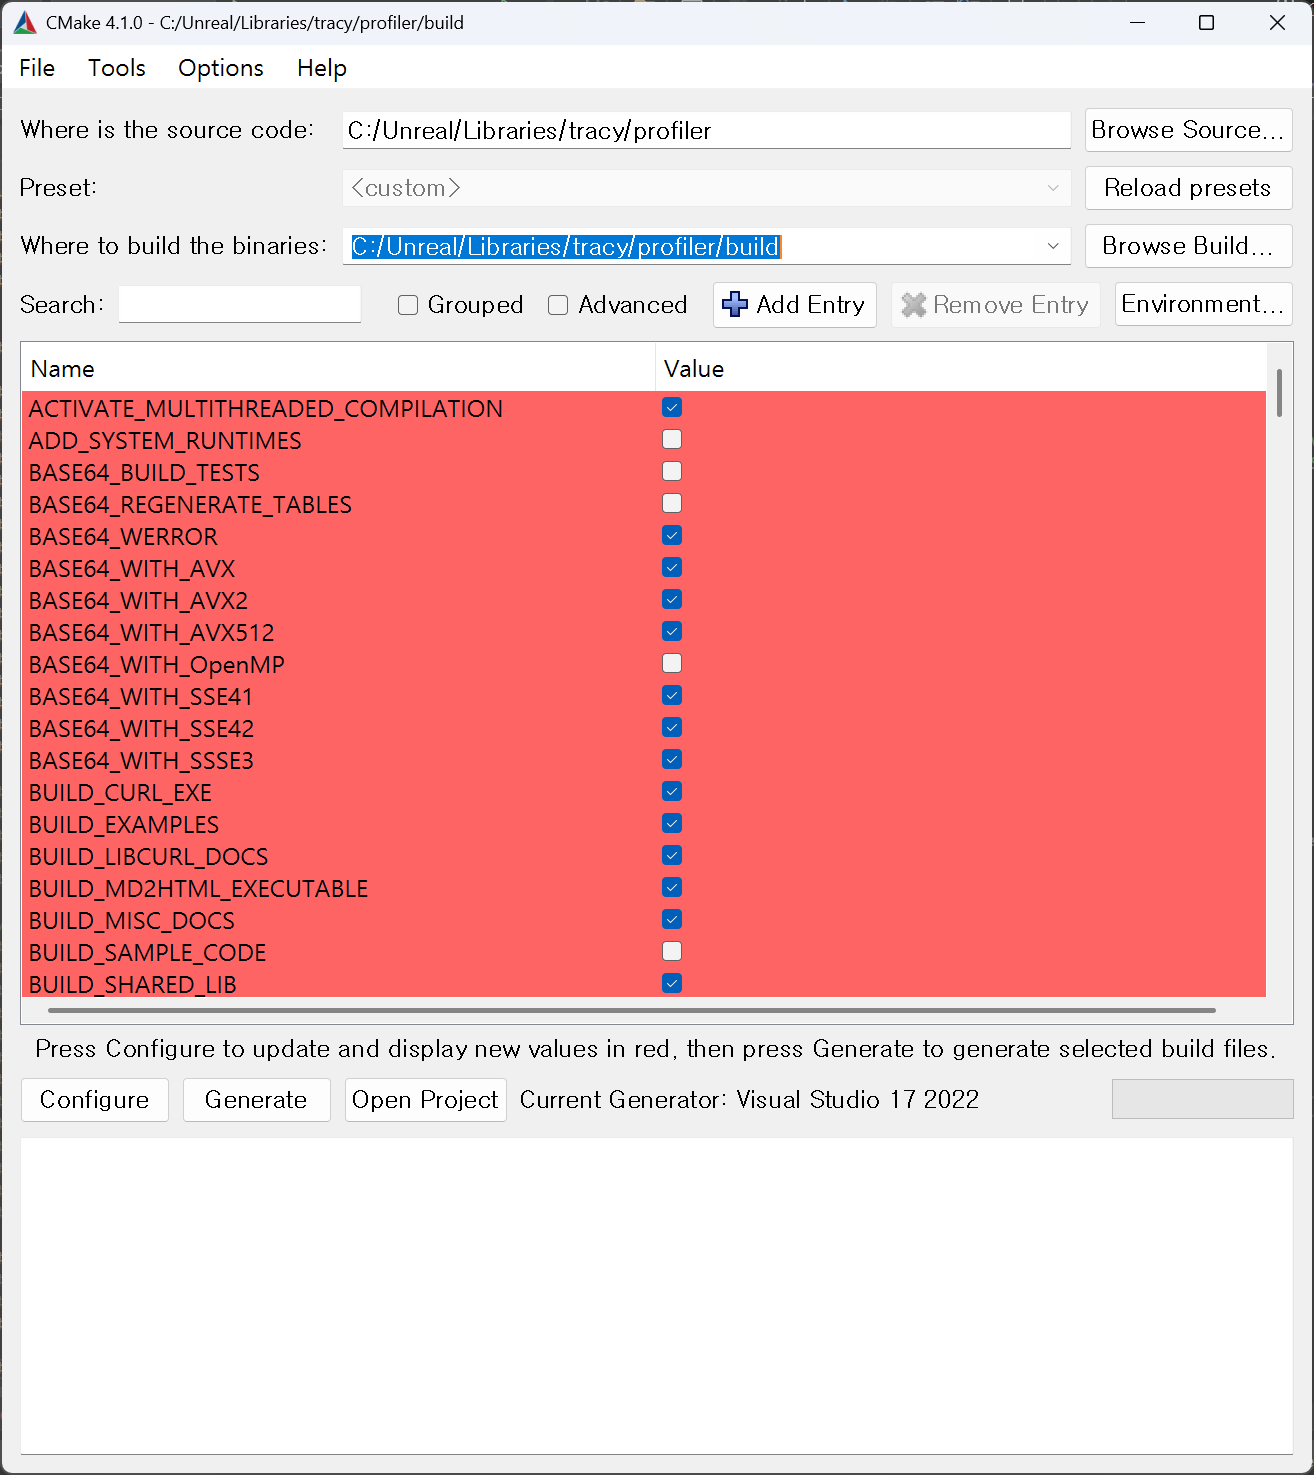The image size is (1314, 1475).
Task: Select the BUILD_CURL_EXE row name
Action: click(x=120, y=793)
